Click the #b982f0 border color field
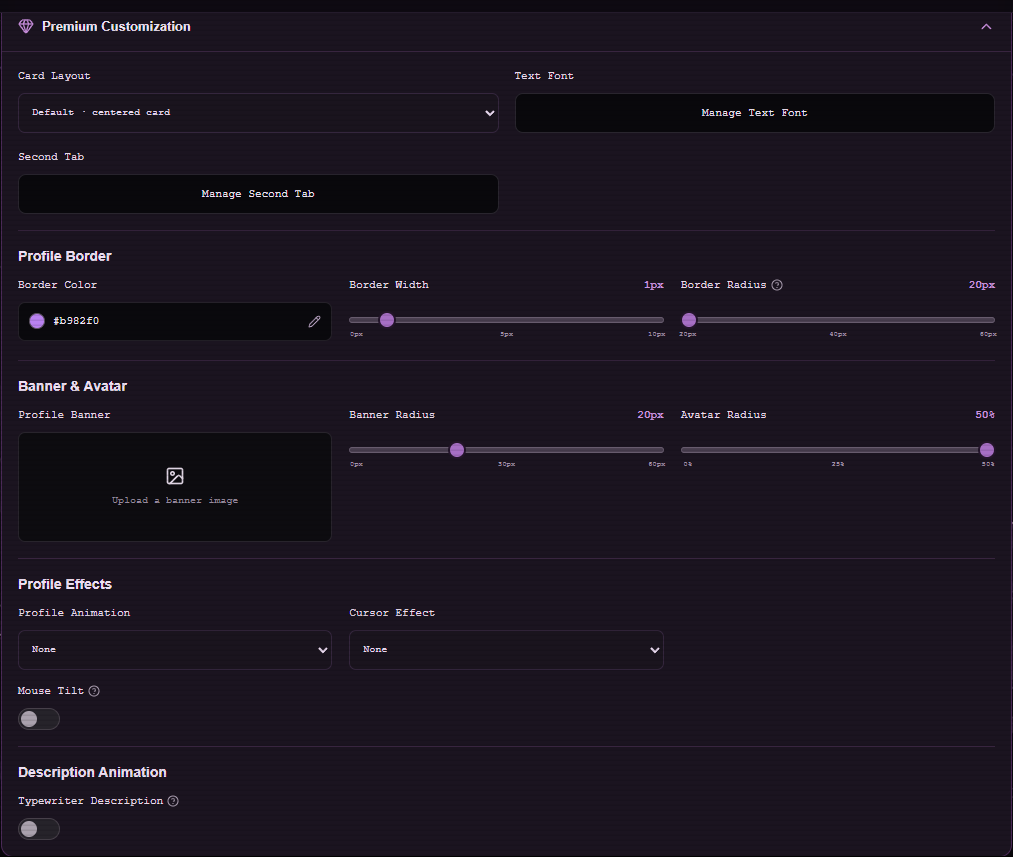 [174, 321]
